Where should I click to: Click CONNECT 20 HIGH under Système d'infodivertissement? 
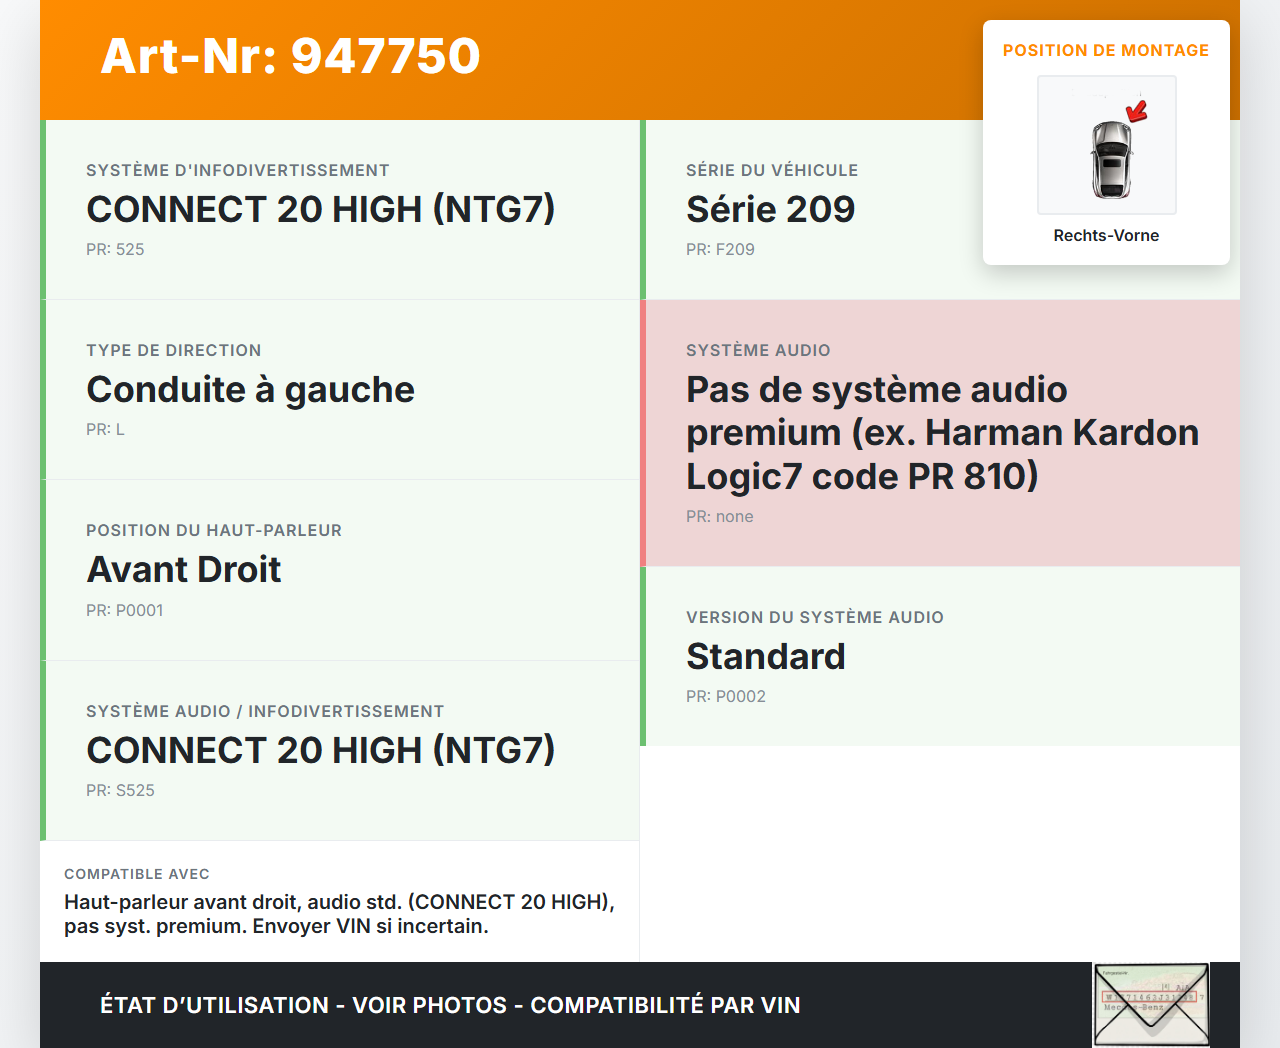point(320,209)
